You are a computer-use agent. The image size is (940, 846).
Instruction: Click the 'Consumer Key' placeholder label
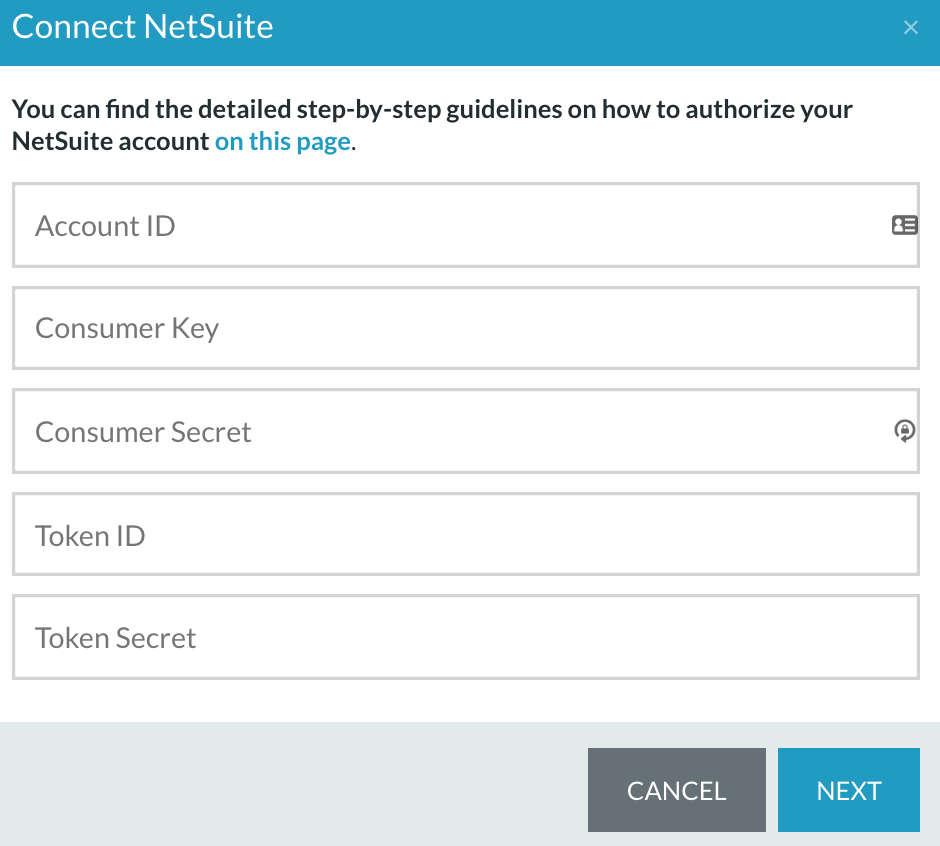pos(127,329)
